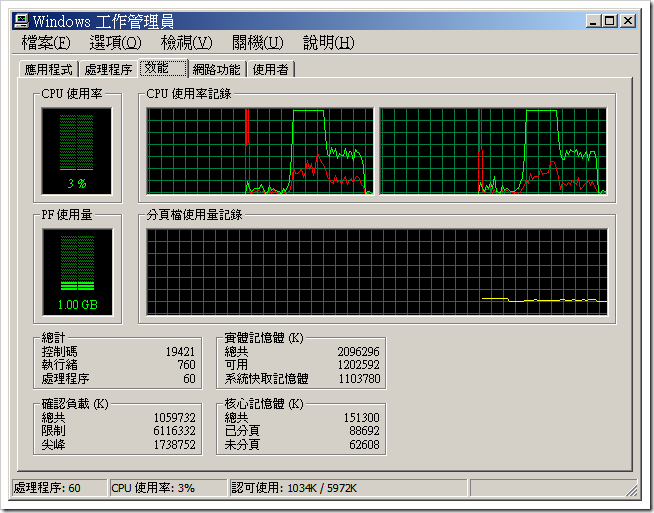654x513 pixels.
Task: Click the CPU 使用率 gauge showing 3 %
Action: pyautogui.click(x=77, y=151)
